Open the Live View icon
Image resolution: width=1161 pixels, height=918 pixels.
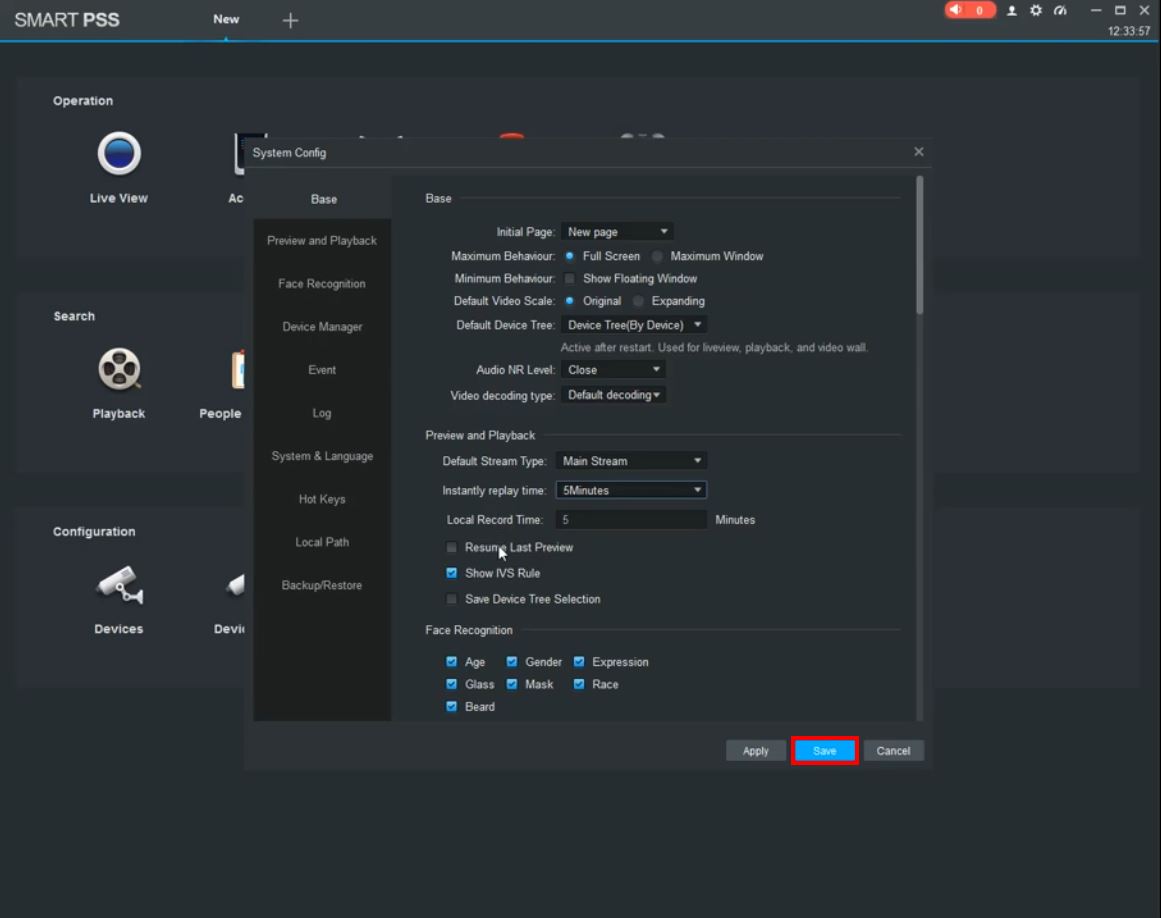pyautogui.click(x=118, y=153)
